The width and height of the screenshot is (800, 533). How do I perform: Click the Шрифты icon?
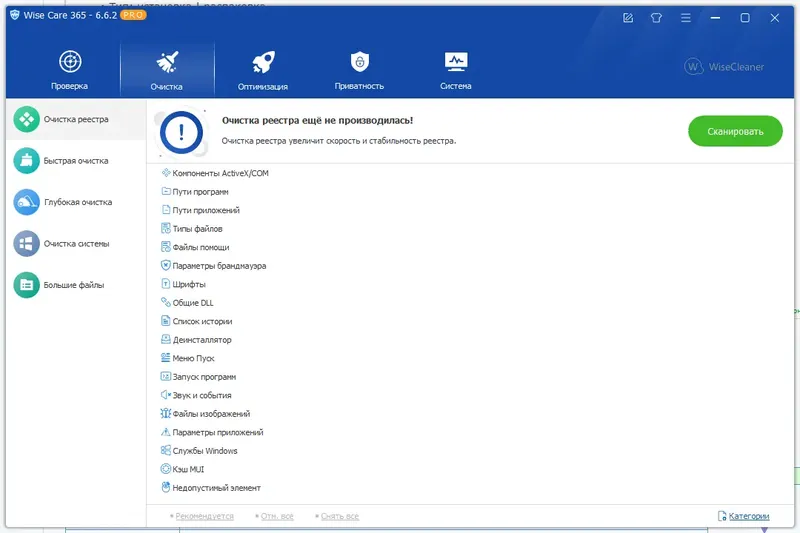166,284
